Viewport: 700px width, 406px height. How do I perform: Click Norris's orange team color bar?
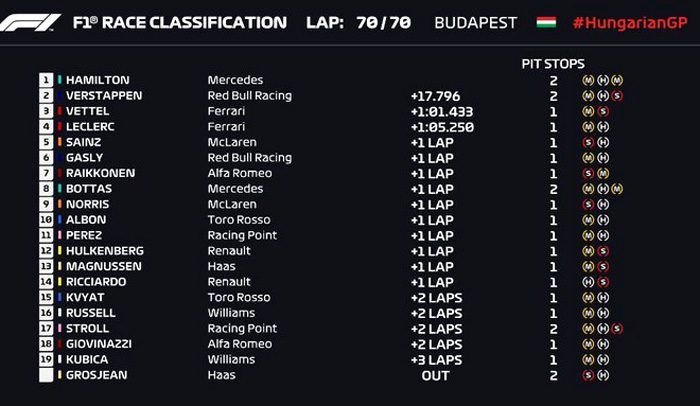[x=60, y=204]
